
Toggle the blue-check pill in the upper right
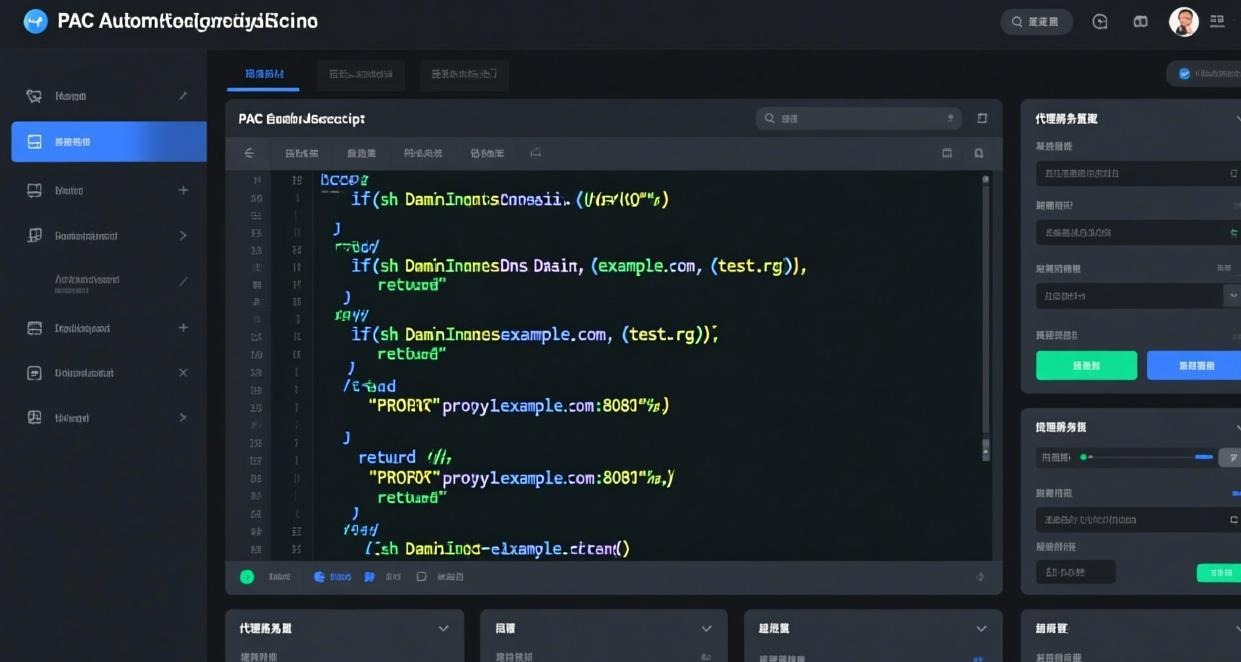[x=1204, y=73]
